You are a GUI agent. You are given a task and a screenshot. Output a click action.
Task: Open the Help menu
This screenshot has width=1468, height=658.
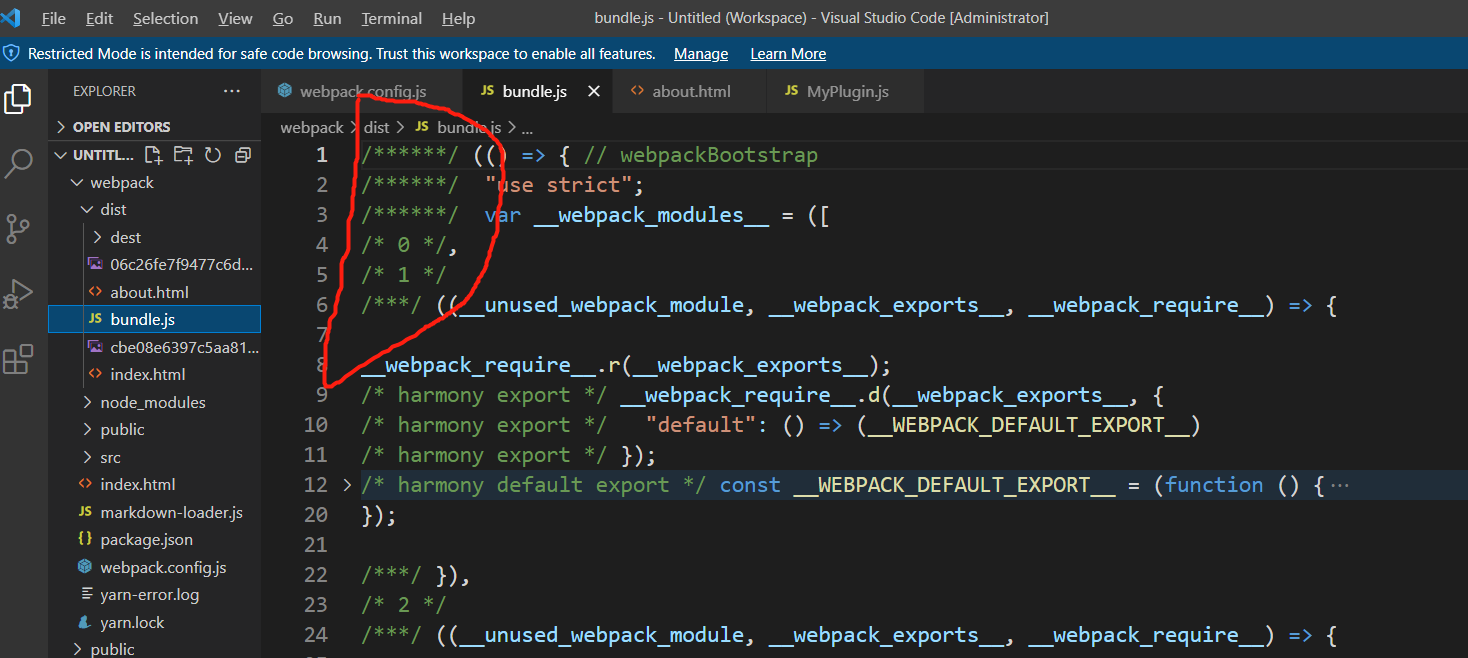click(458, 19)
